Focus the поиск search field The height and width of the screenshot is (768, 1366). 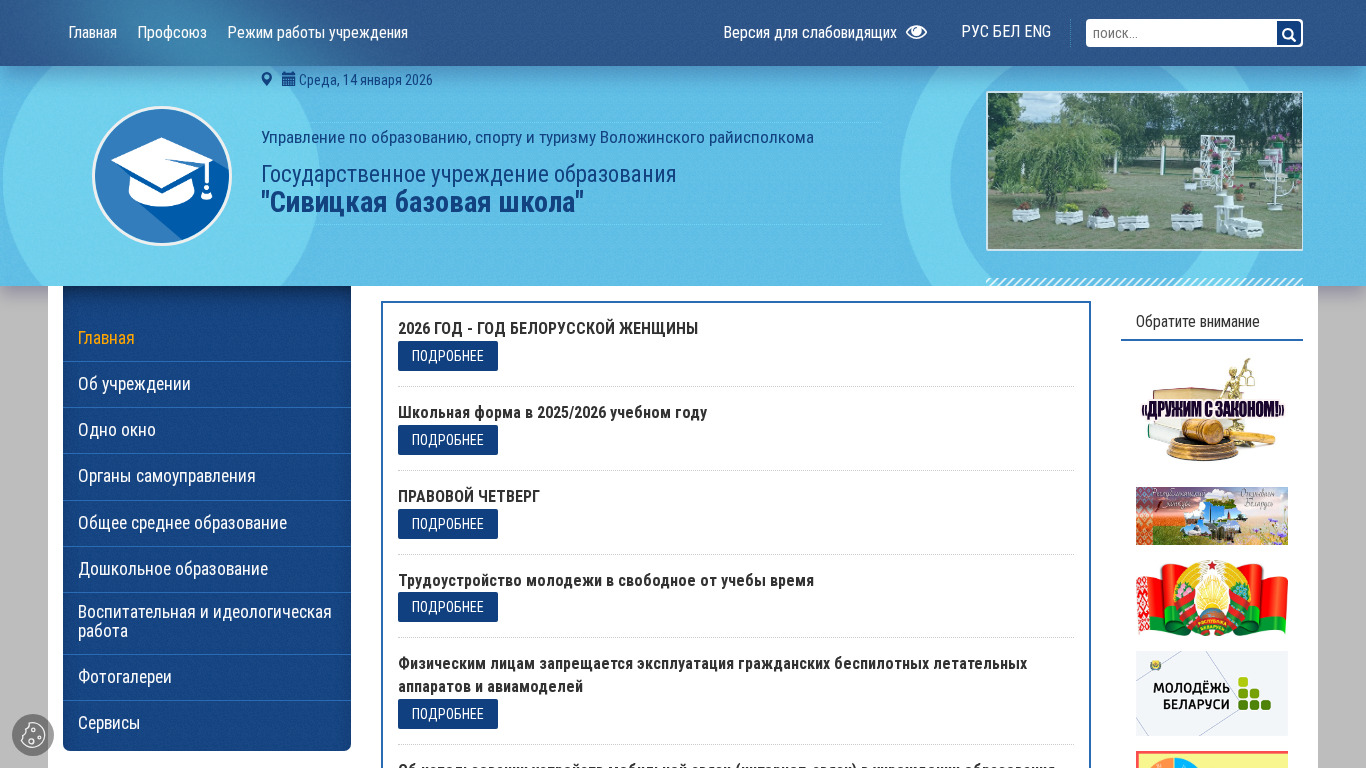1181,33
